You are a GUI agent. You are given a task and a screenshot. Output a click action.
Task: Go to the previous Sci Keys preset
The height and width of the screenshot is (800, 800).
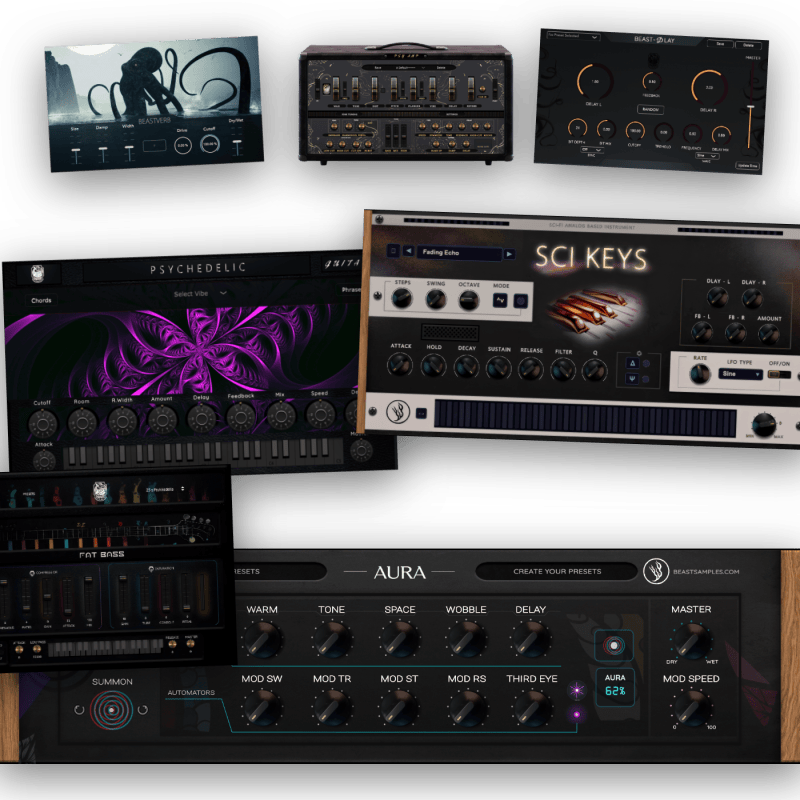point(409,251)
